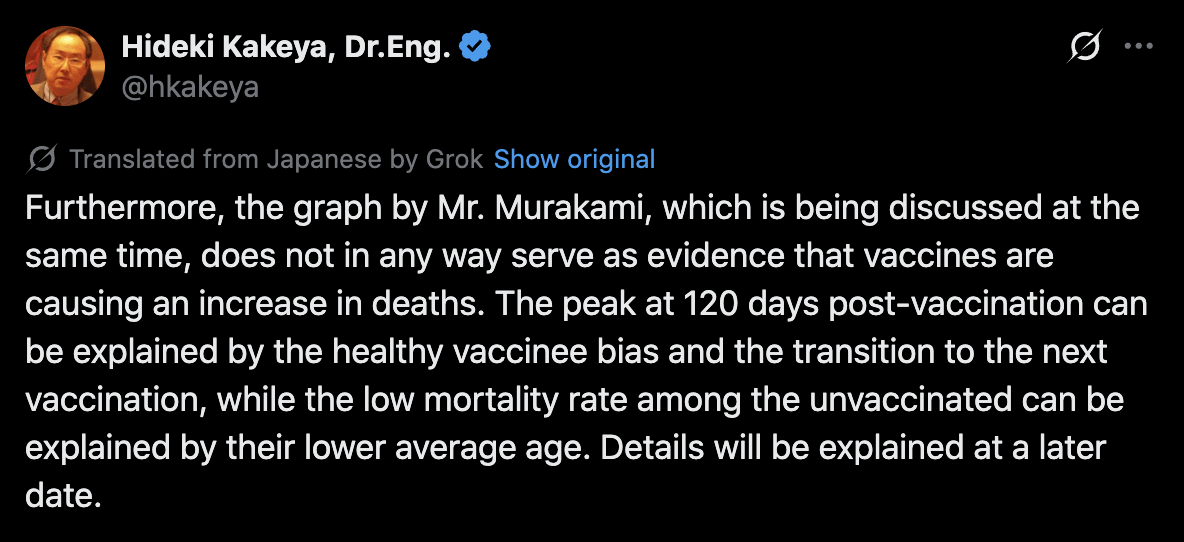The height and width of the screenshot is (542, 1184).
Task: Open the Grok explain-post icon at top right
Action: pyautogui.click(x=1087, y=47)
